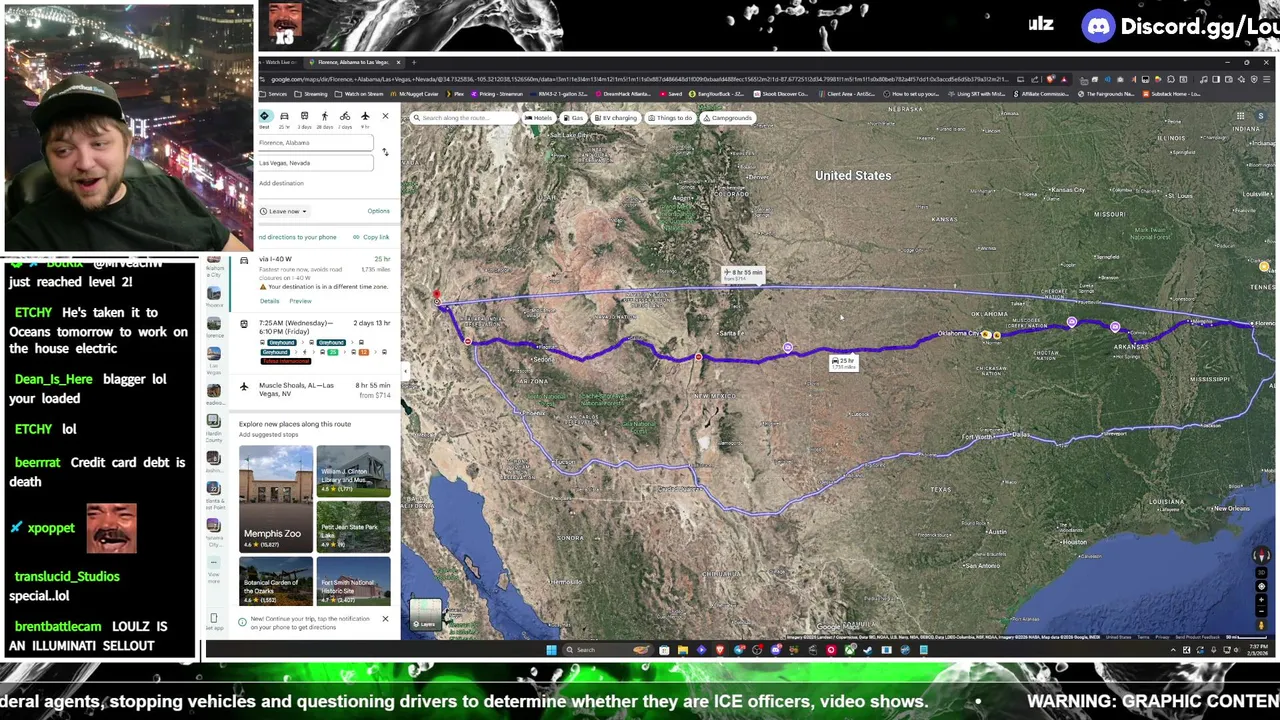1280x720 pixels.
Task: Collapse the side panel arrow
Action: (x=405, y=371)
